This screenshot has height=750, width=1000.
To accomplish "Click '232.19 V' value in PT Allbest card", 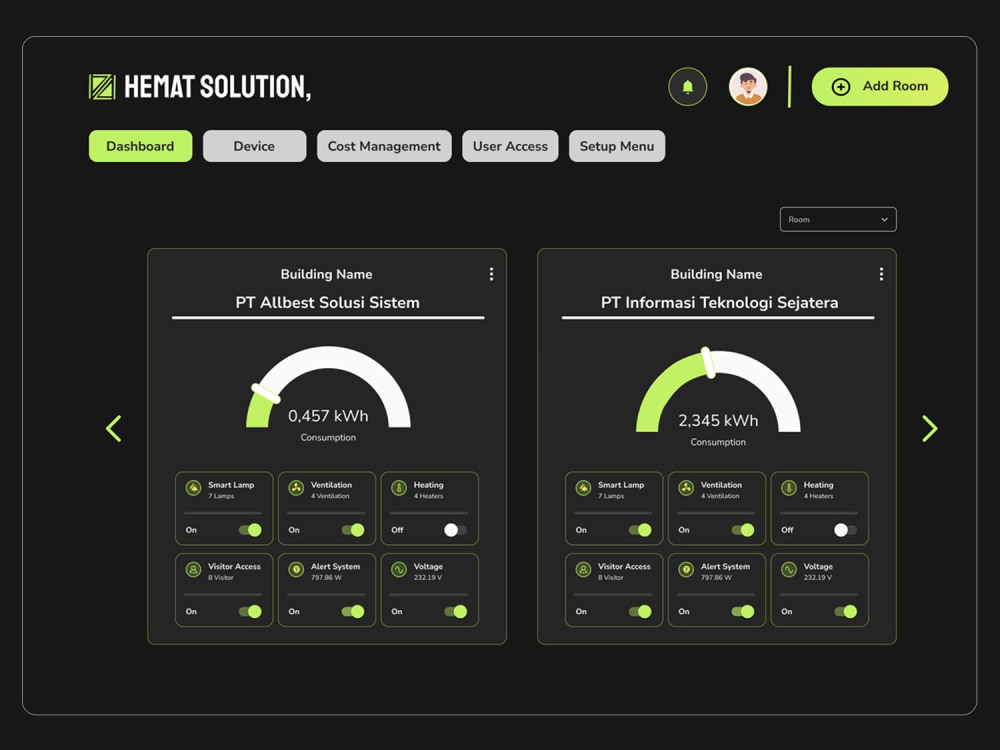I will pyautogui.click(x=427, y=578).
